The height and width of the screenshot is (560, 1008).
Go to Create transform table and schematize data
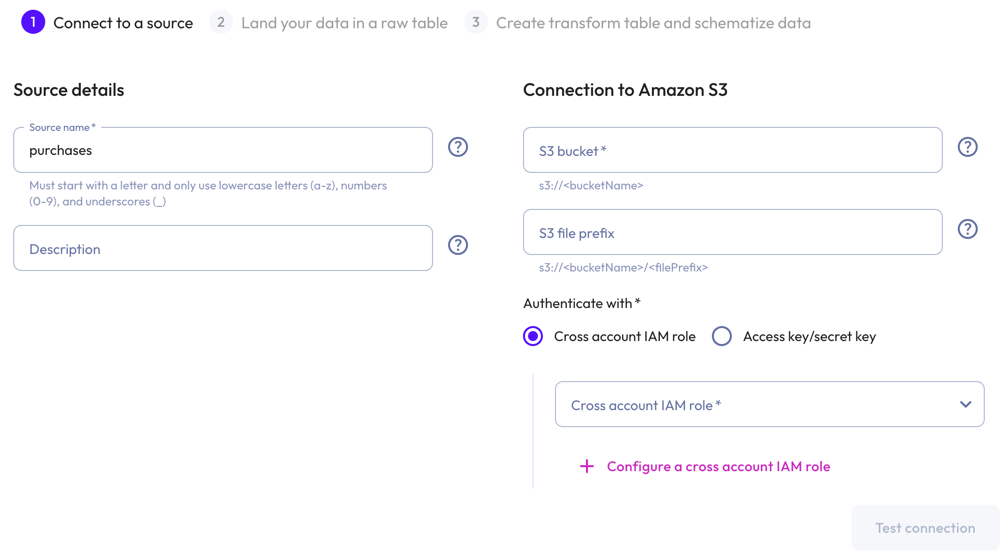(x=653, y=23)
